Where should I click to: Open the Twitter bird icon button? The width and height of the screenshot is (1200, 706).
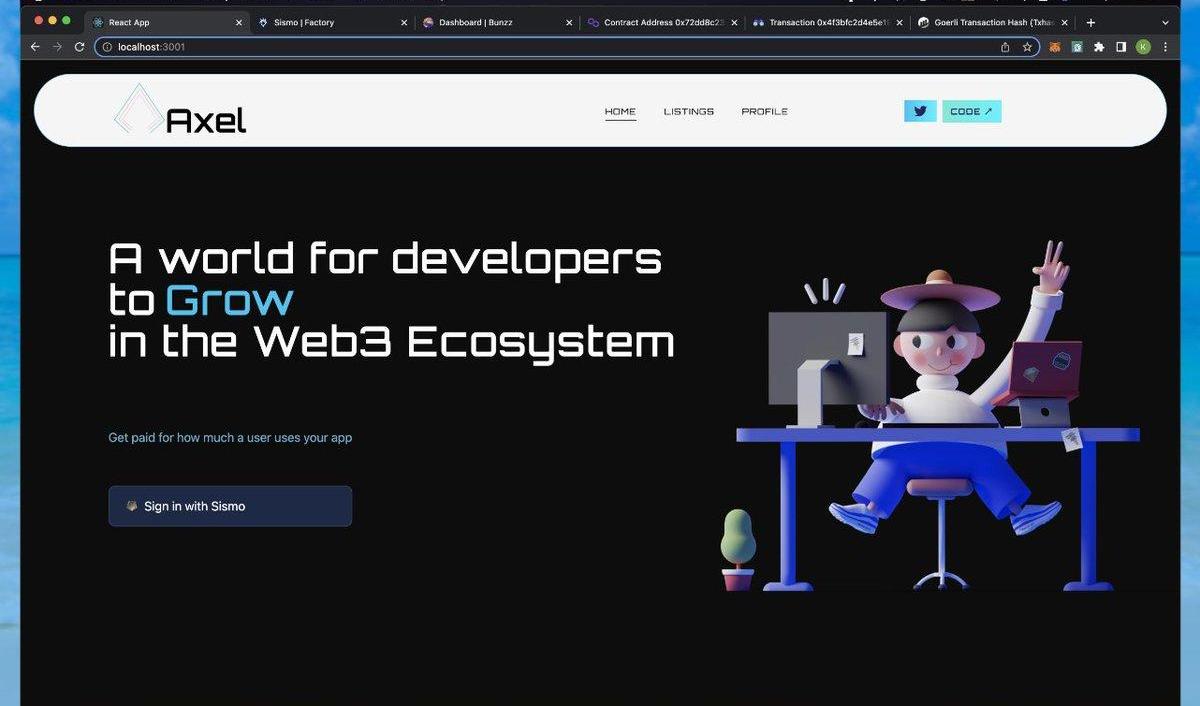pos(920,111)
